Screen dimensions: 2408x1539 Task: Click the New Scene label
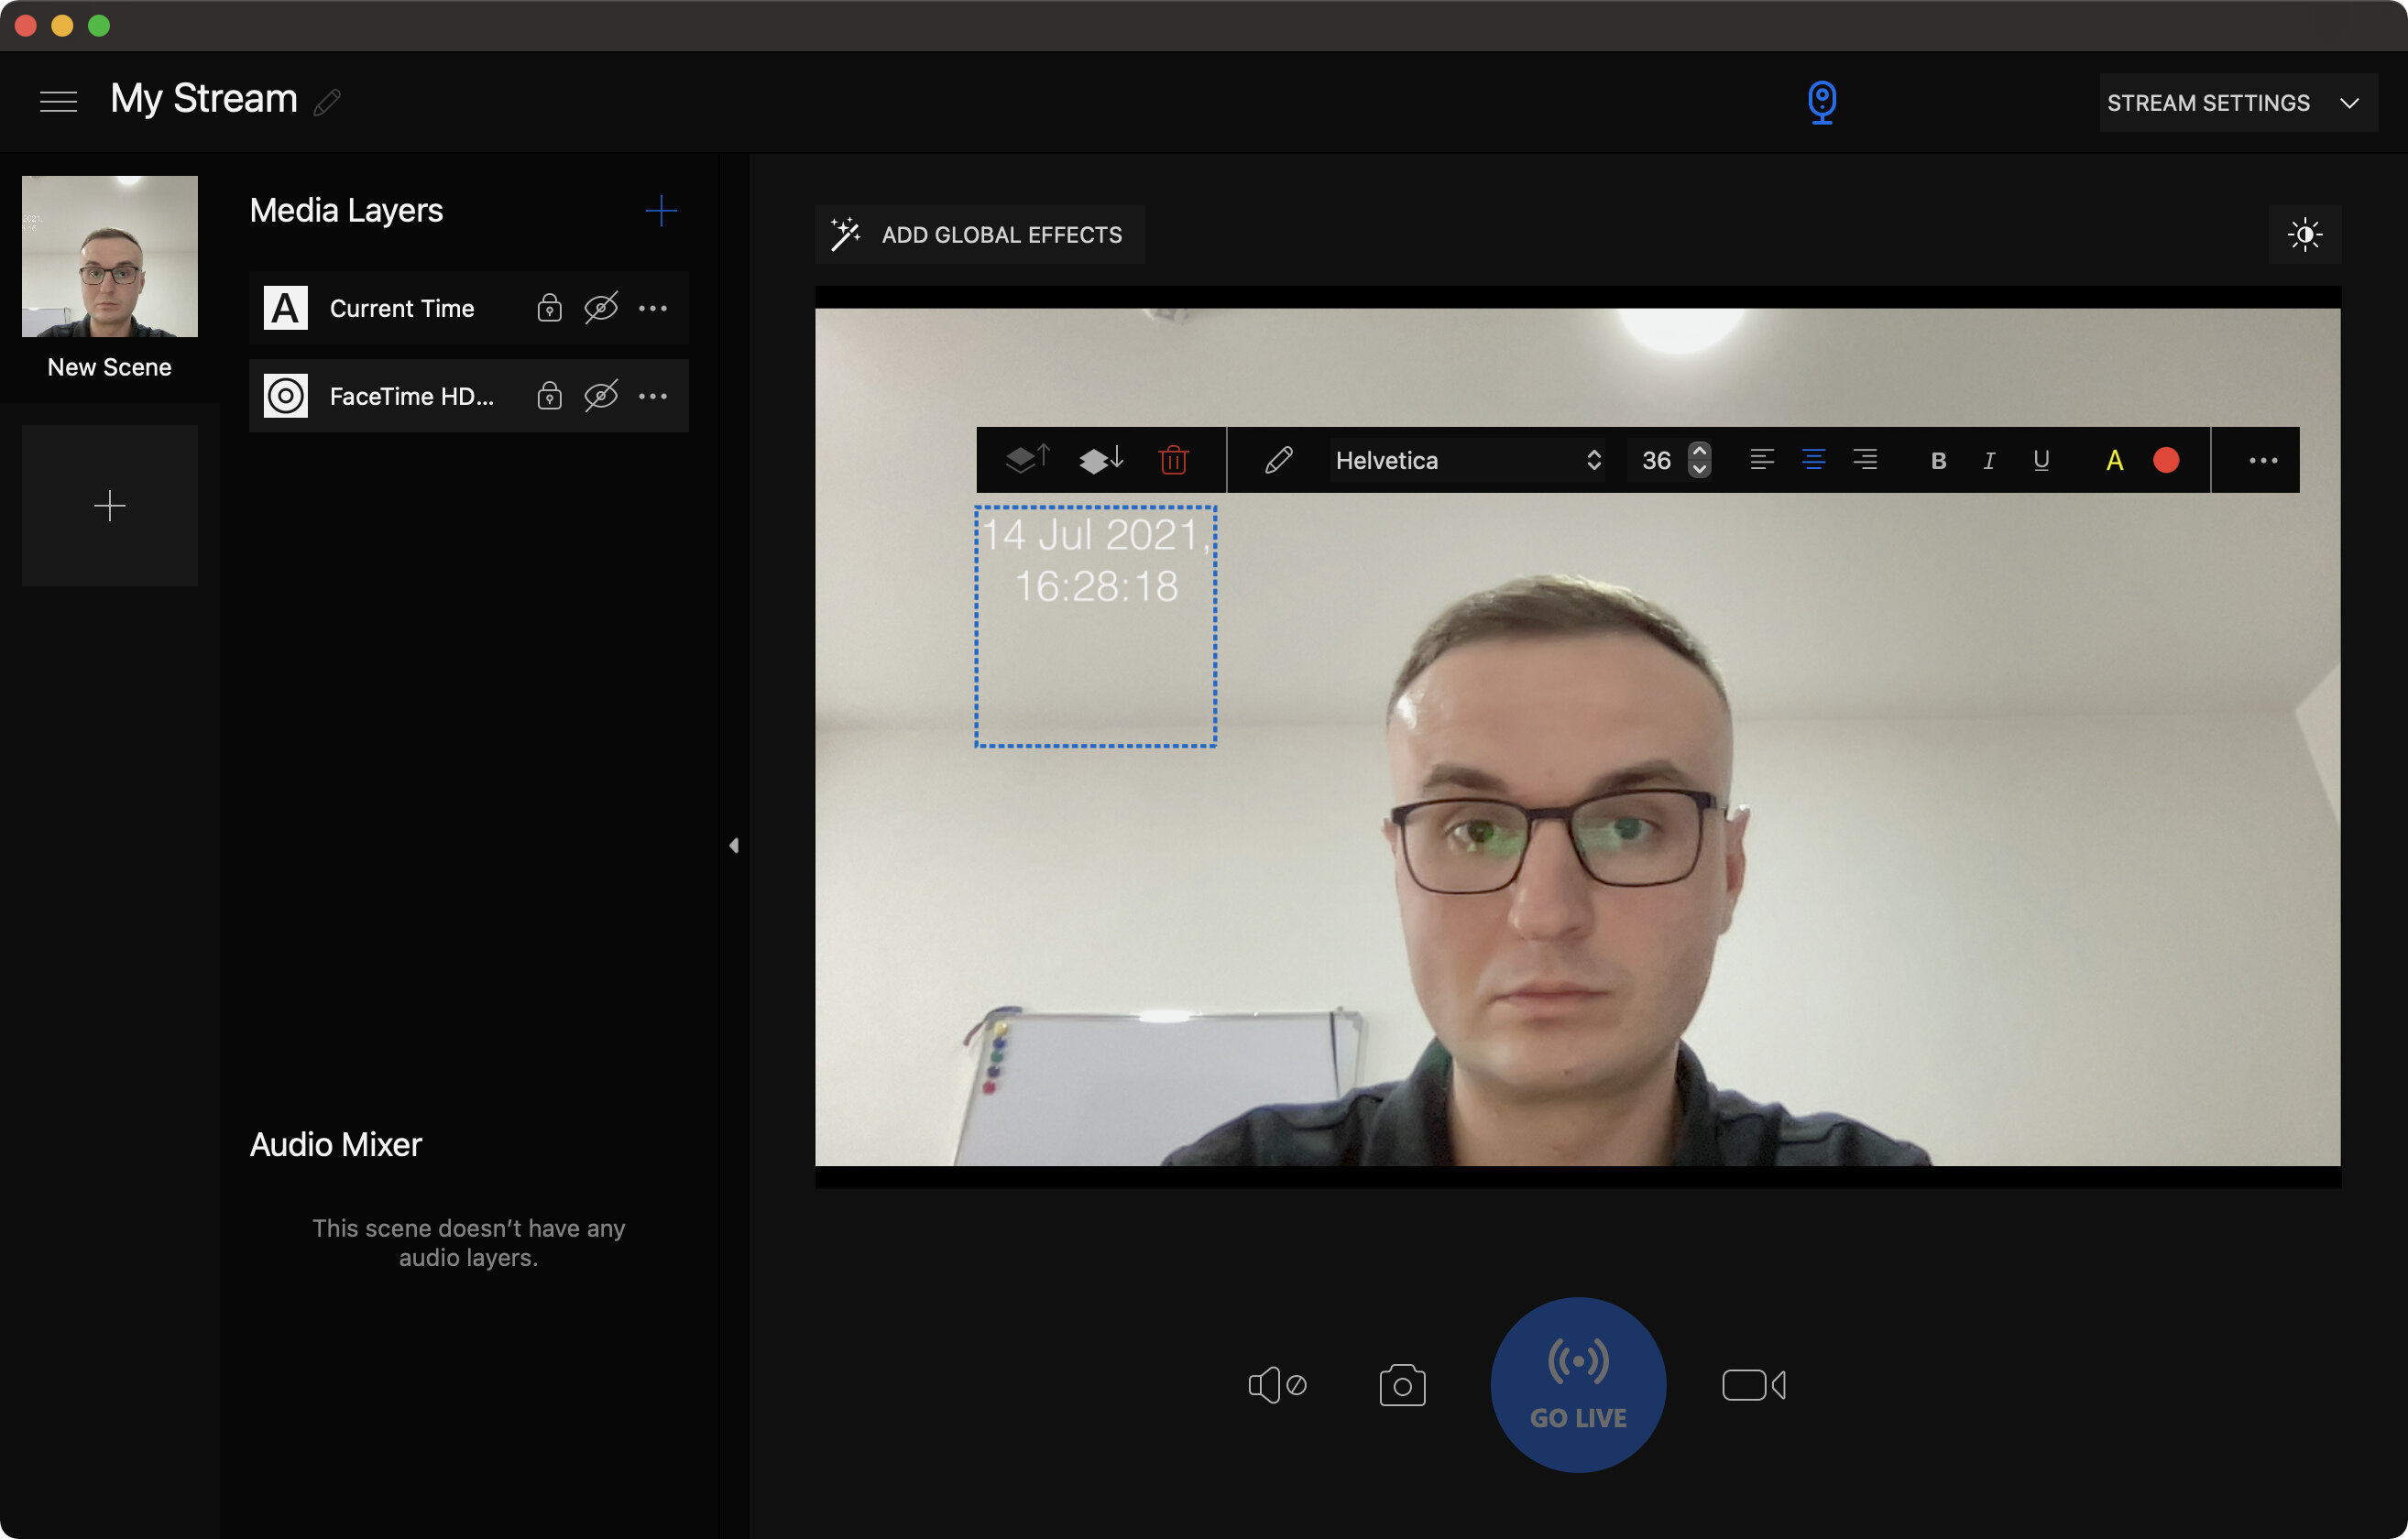[x=110, y=367]
